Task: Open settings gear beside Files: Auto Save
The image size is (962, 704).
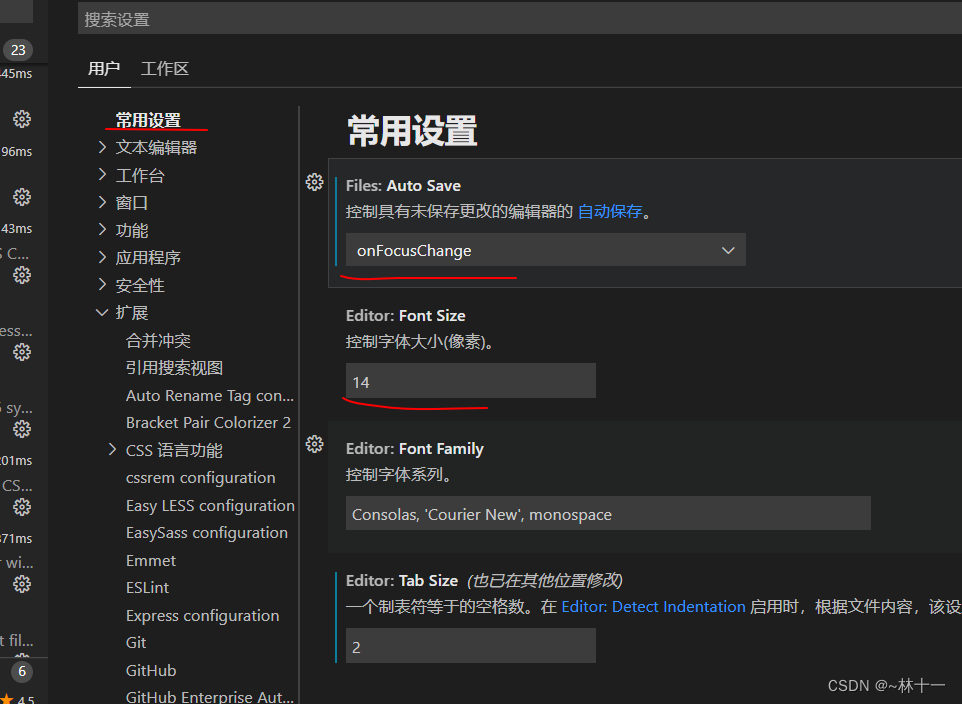Action: point(315,182)
